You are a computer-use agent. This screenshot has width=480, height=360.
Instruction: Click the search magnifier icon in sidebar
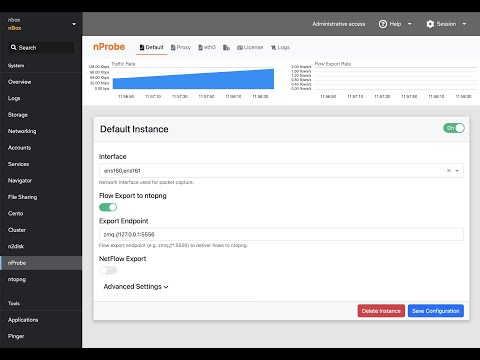(14, 47)
